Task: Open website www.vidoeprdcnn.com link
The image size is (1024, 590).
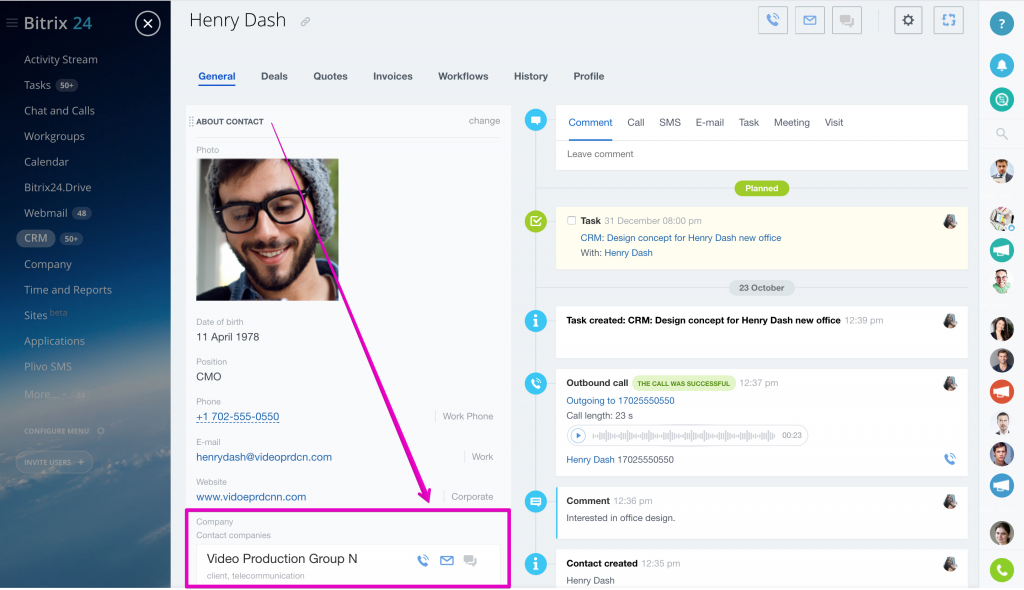Action: [251, 497]
